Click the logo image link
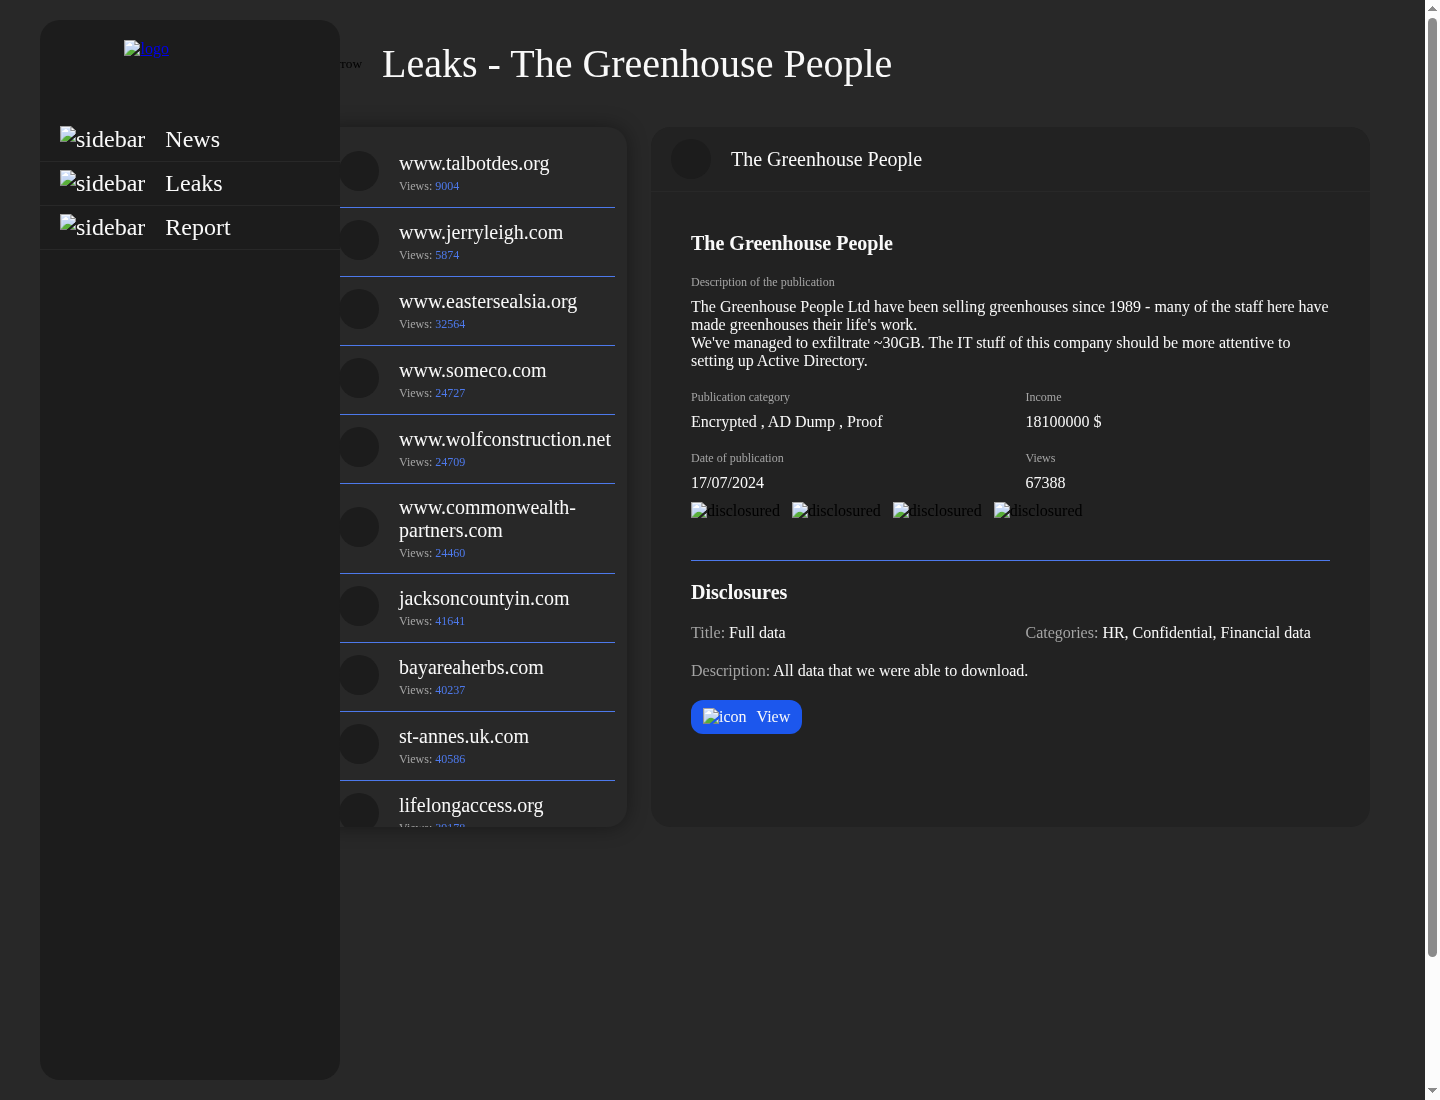This screenshot has width=1440, height=1100. 146,49
